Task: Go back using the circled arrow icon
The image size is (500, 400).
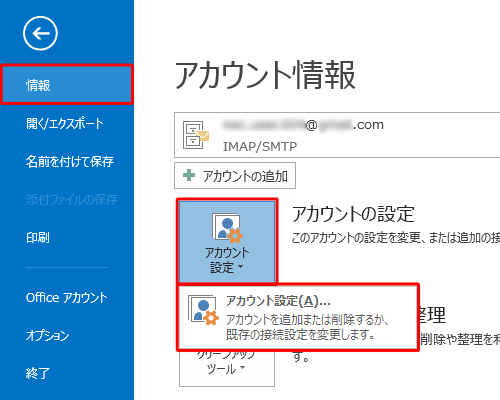Action: click(40, 33)
